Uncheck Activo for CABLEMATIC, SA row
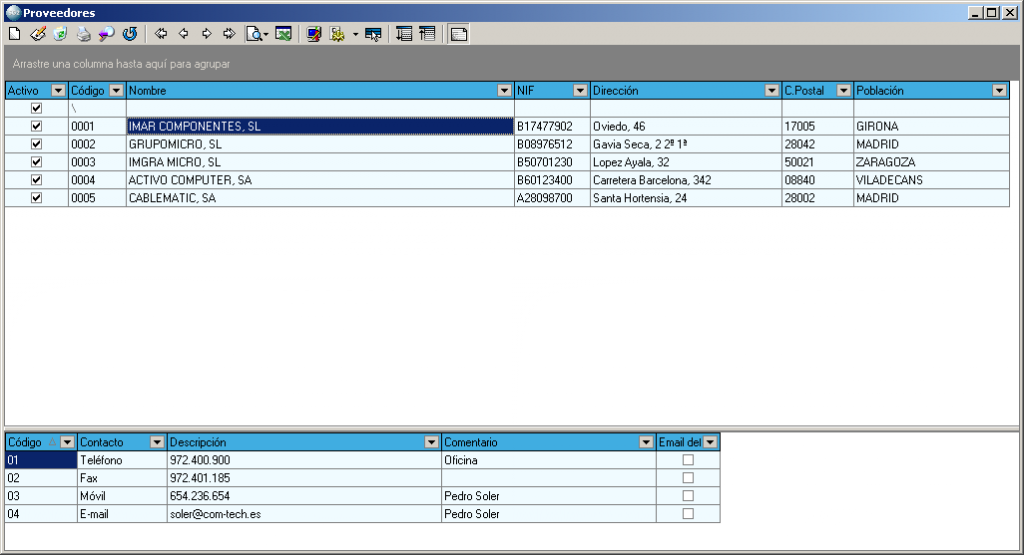 pyautogui.click(x=37, y=198)
